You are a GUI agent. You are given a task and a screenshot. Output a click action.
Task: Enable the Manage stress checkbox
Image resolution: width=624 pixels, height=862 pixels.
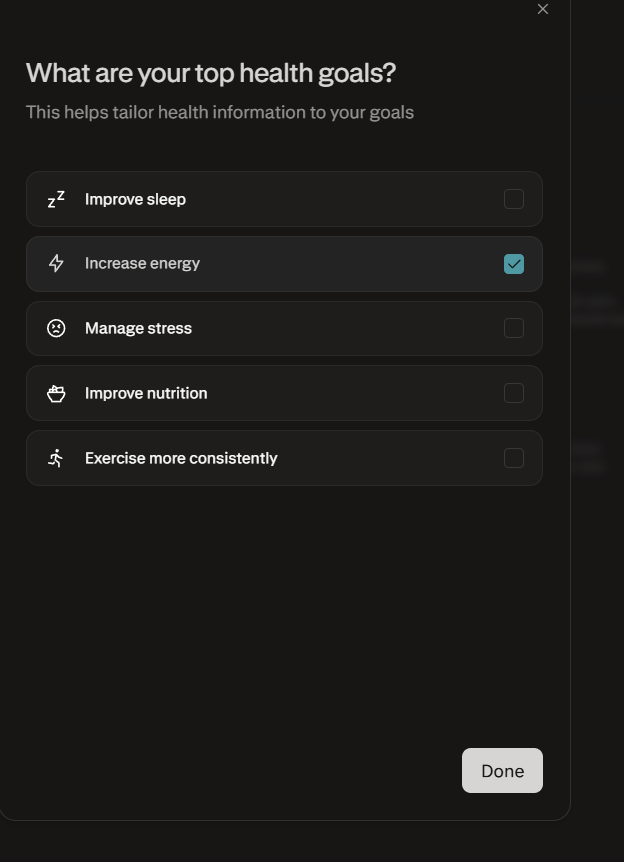coord(514,328)
